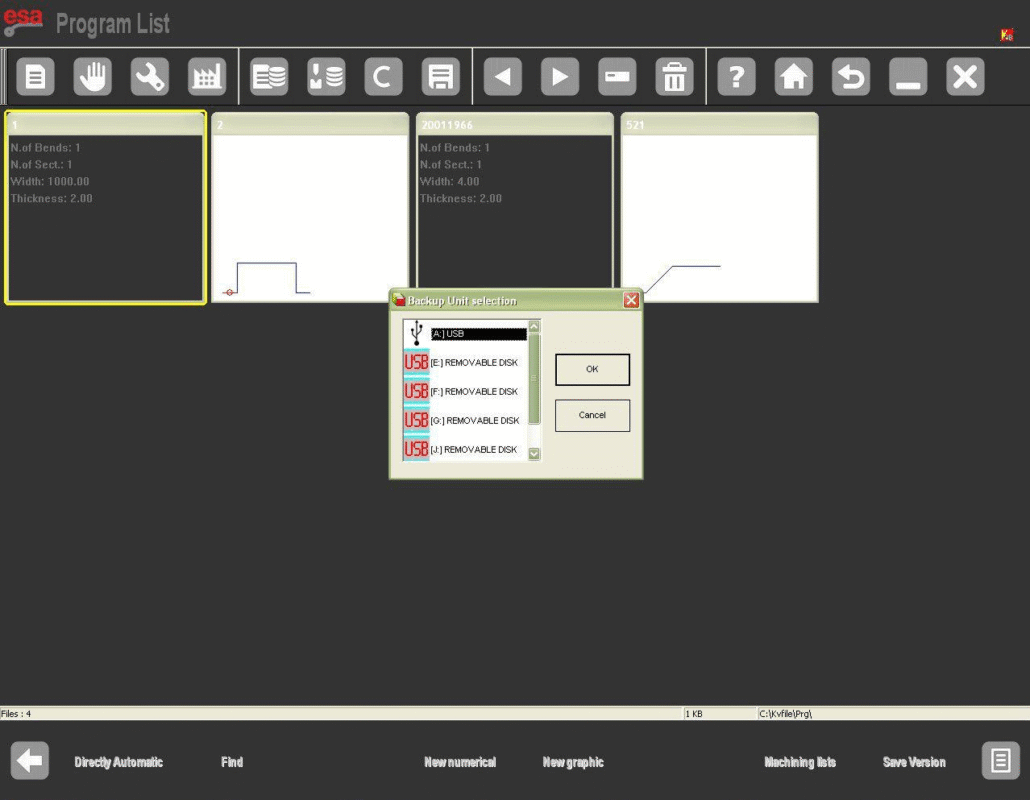The image size is (1030, 800).
Task: Open the question mark help icon
Action: click(736, 77)
